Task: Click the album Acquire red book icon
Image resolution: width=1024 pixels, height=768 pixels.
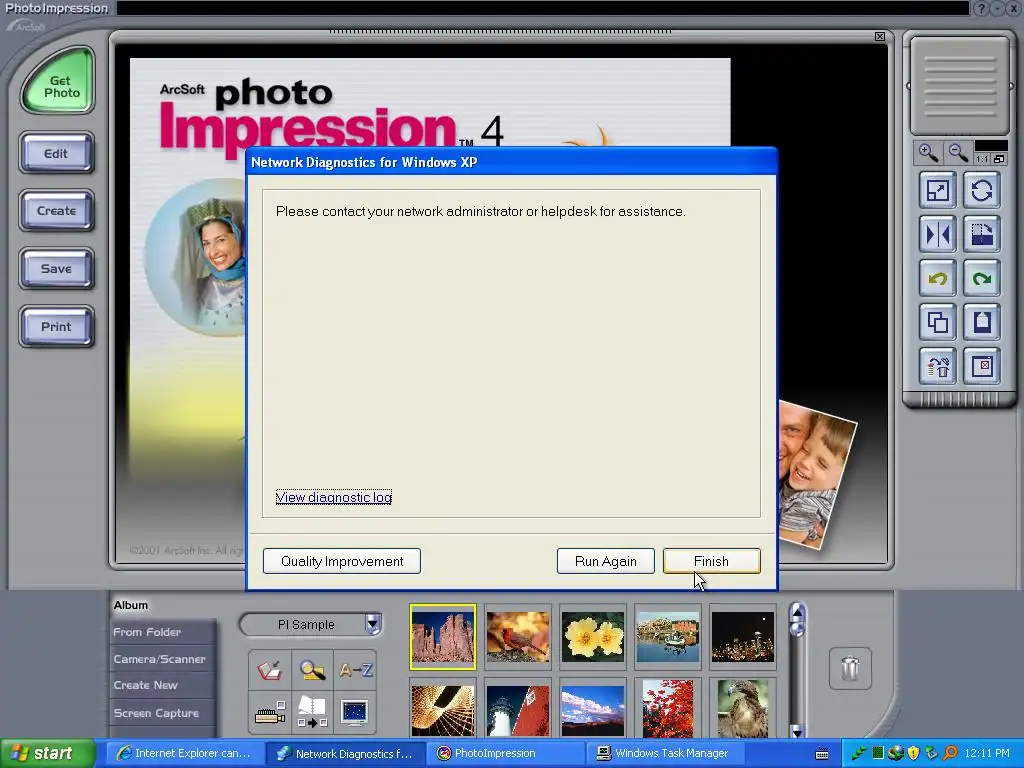Action: point(270,670)
